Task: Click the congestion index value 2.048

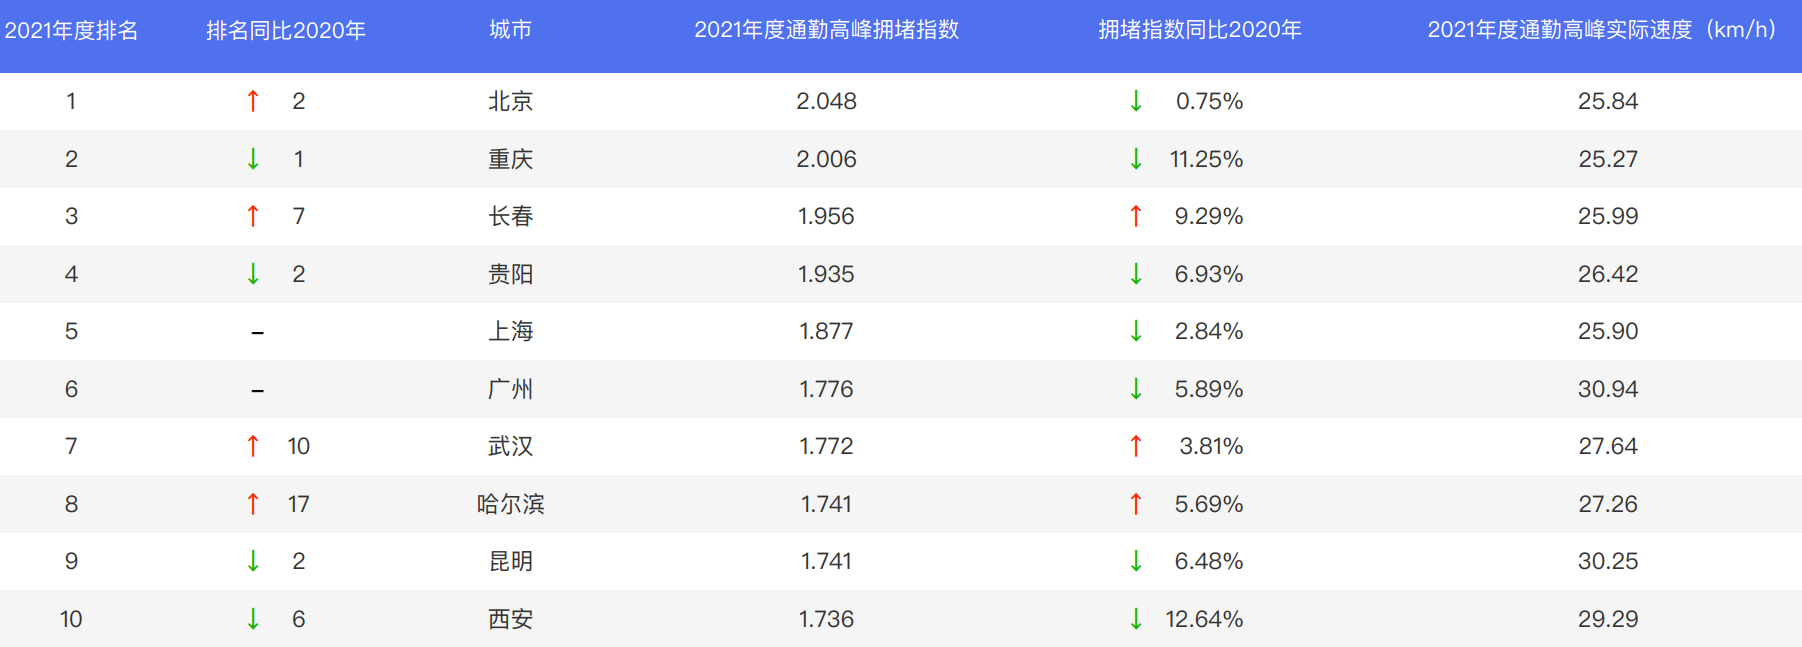Action: coord(826,101)
